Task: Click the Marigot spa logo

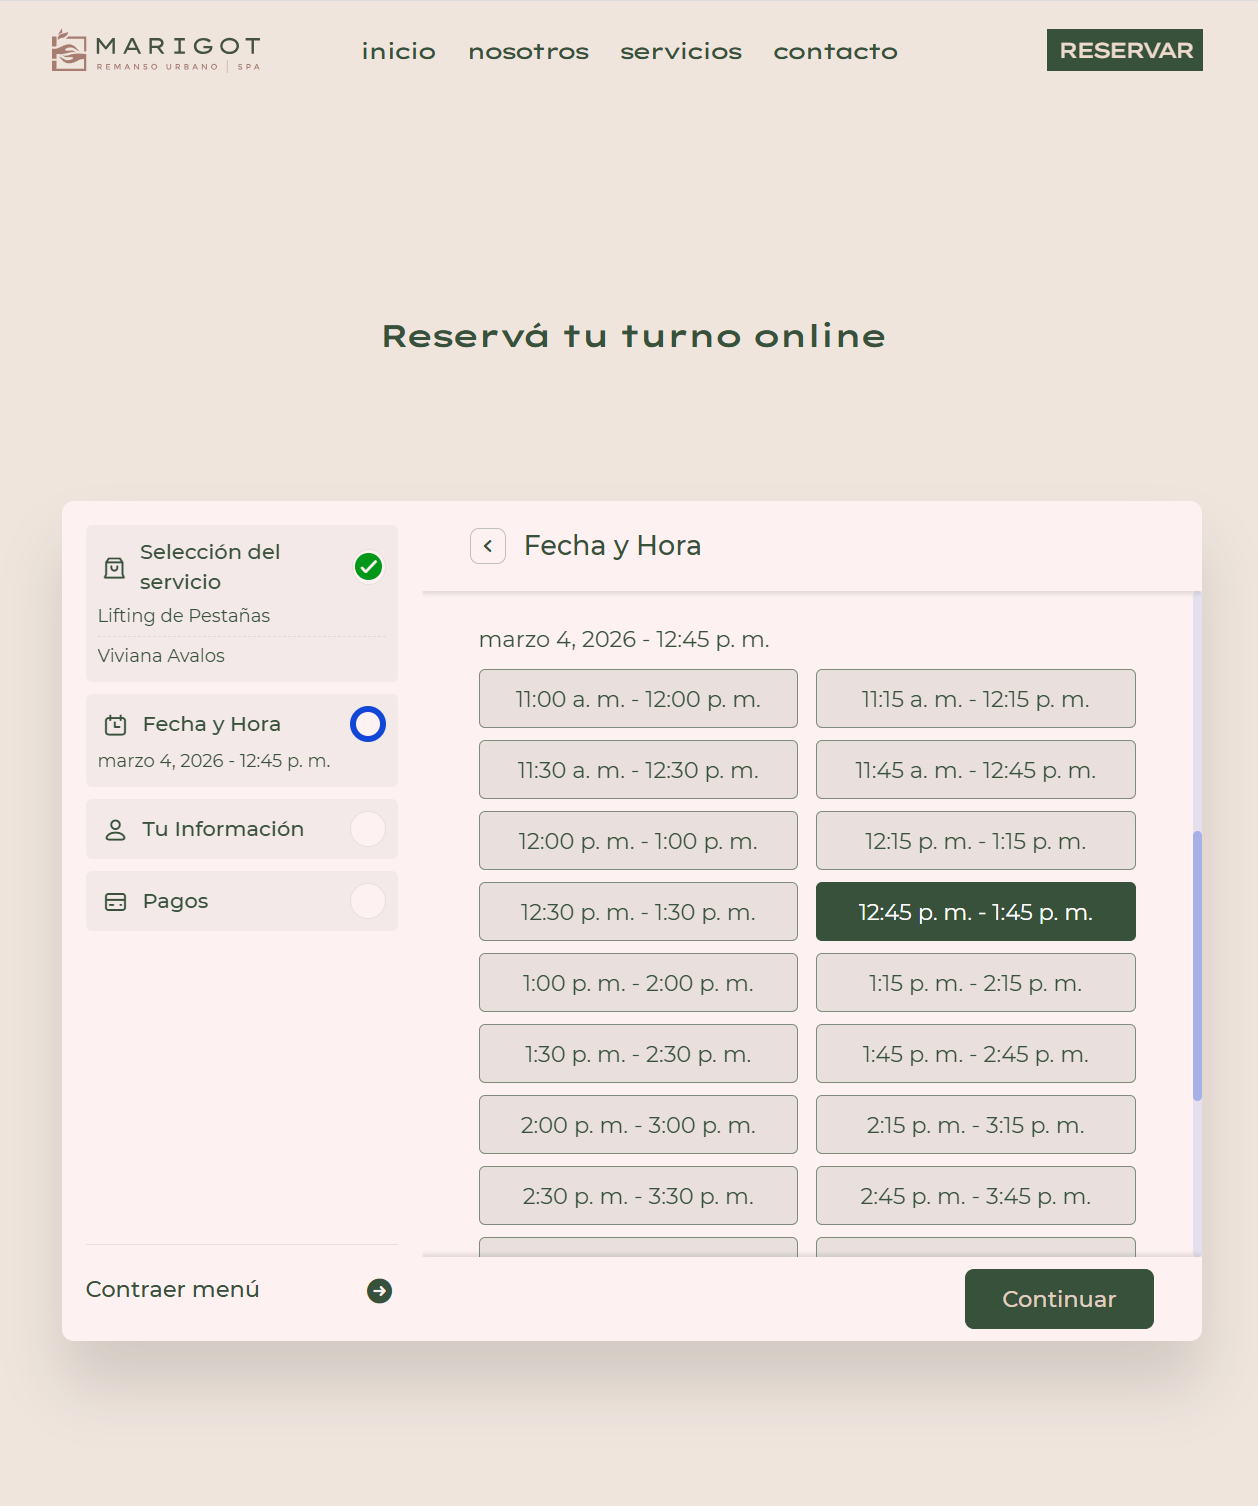Action: pyautogui.click(x=156, y=51)
